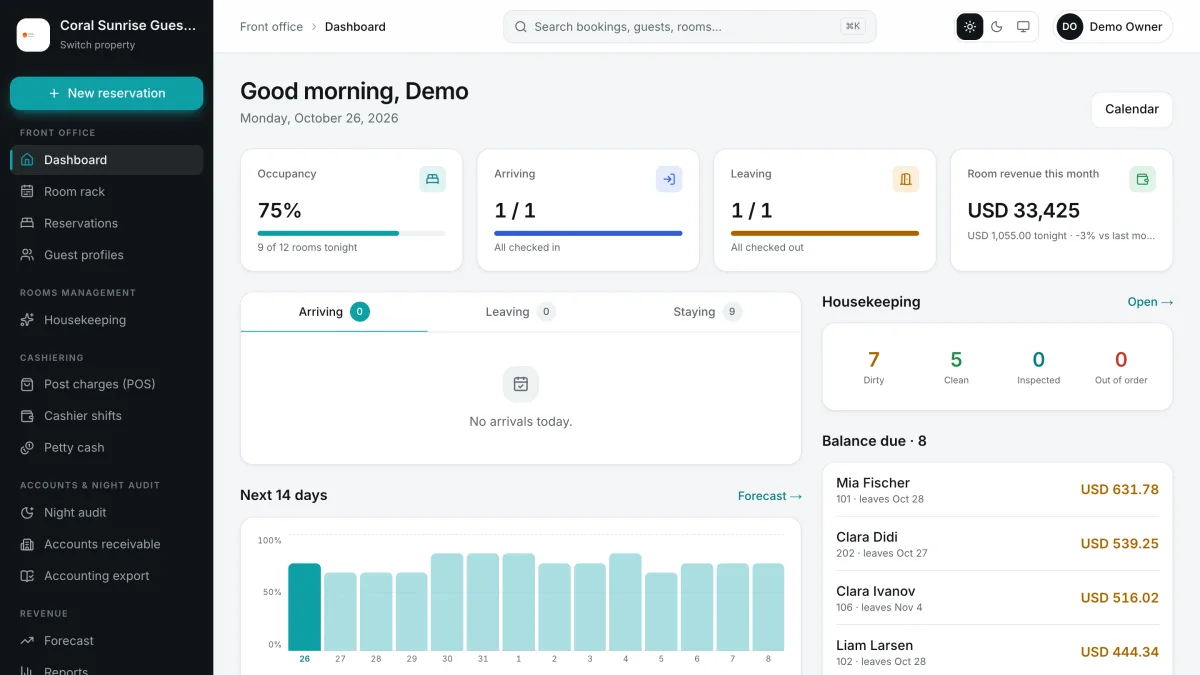
Task: Click the Dashboard house icon in sidebar
Action: (27, 160)
